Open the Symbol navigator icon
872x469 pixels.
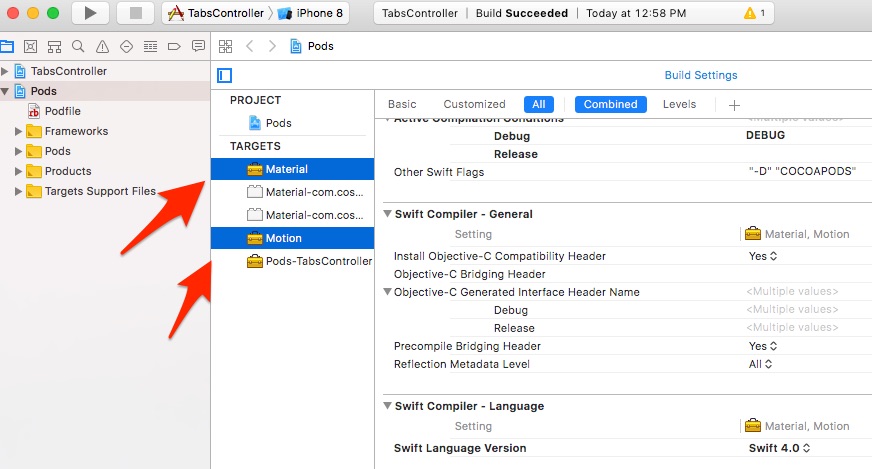tap(54, 47)
